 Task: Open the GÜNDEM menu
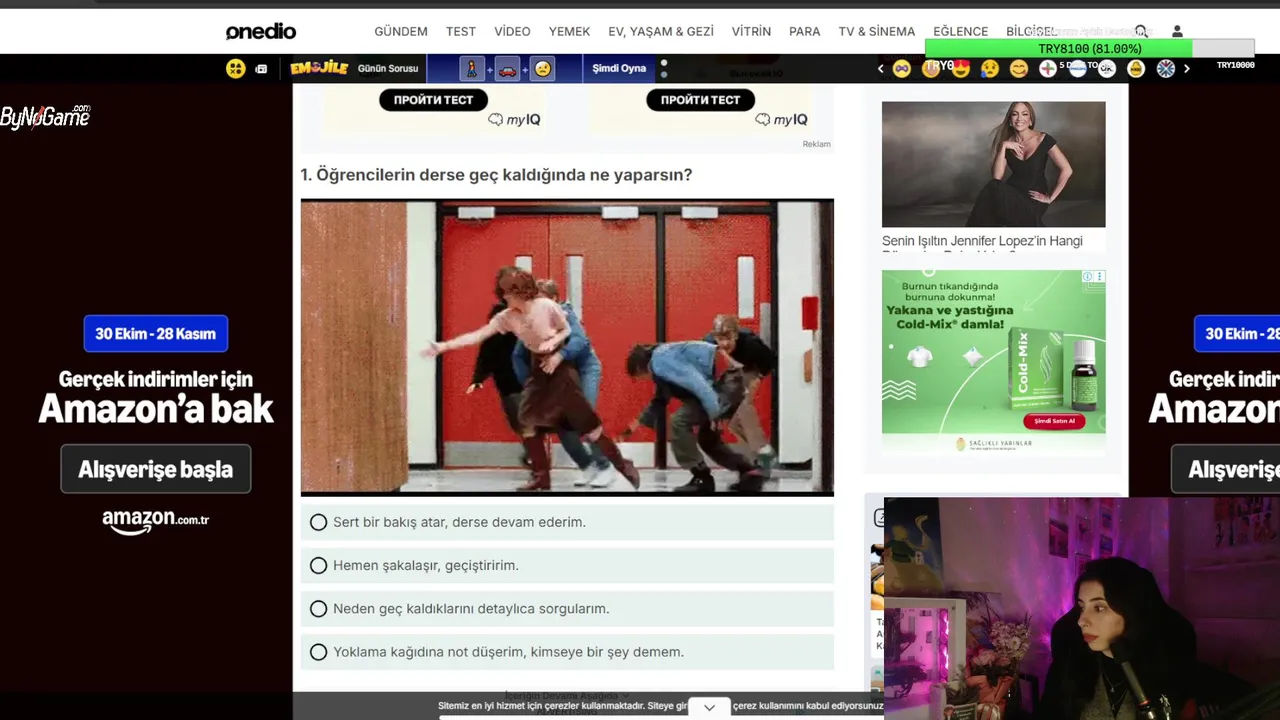click(401, 32)
